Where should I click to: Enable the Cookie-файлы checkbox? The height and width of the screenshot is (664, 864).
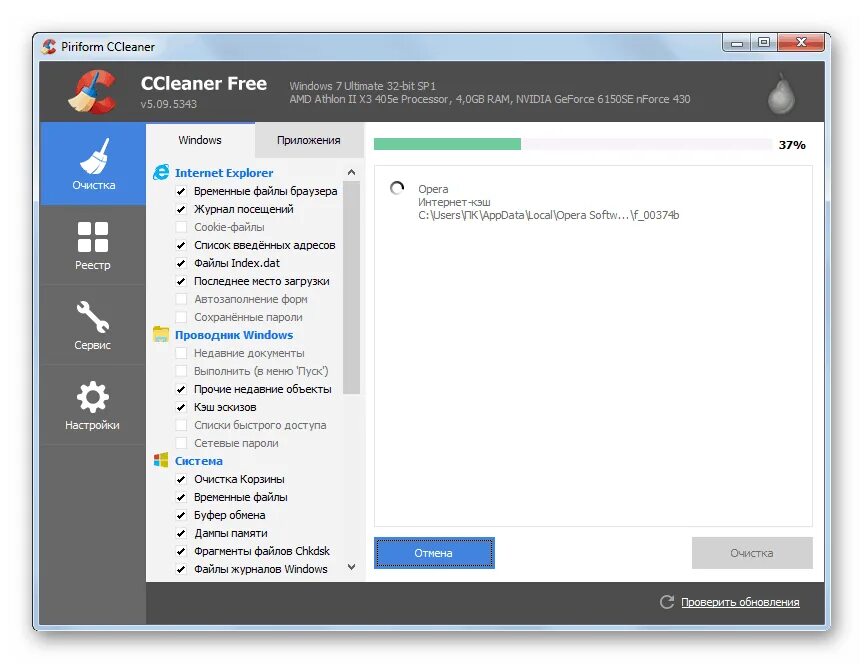(181, 227)
